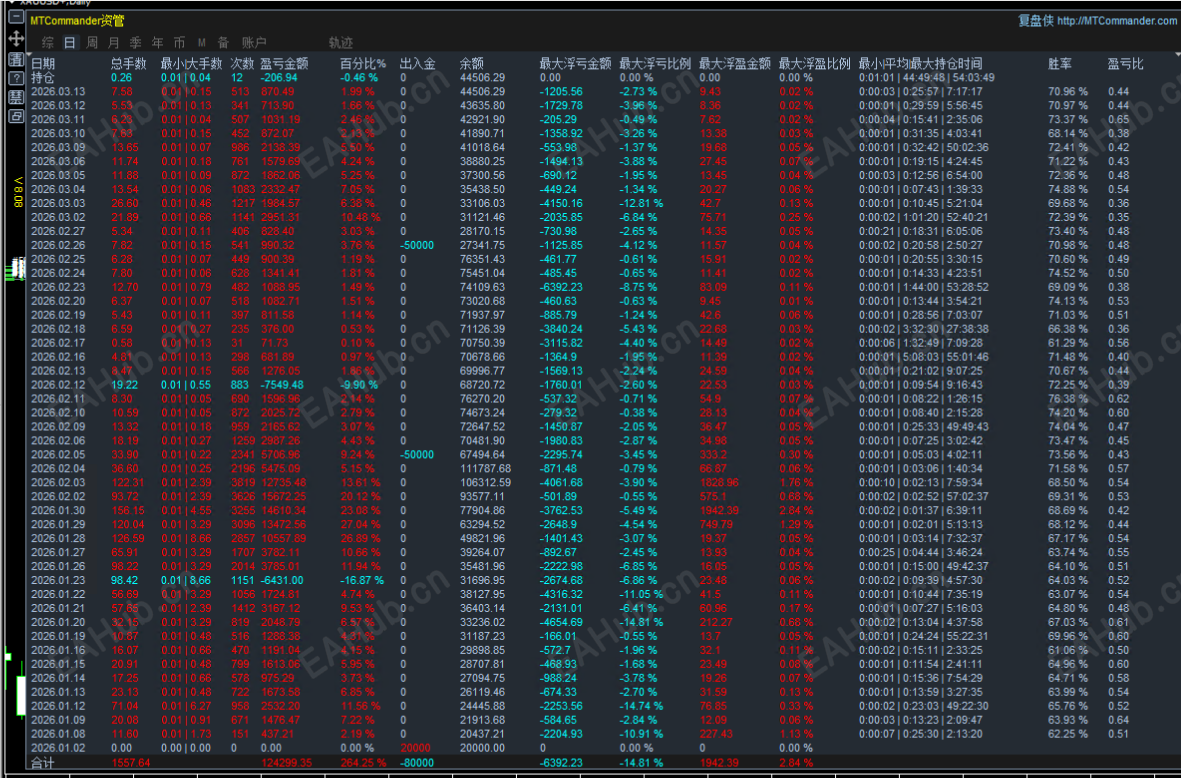Select the 2026.03.13 date row
The height and width of the screenshot is (778, 1181).
(58, 91)
